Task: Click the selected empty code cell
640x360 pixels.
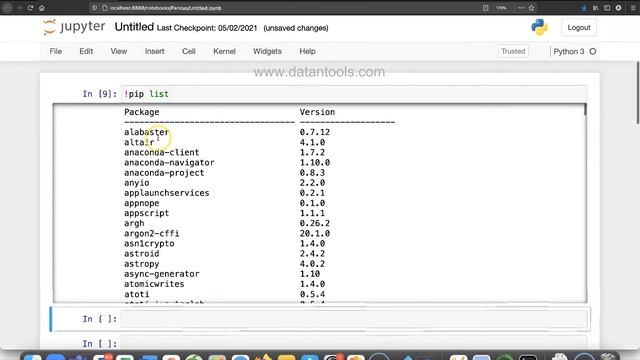Action: (x=354, y=319)
